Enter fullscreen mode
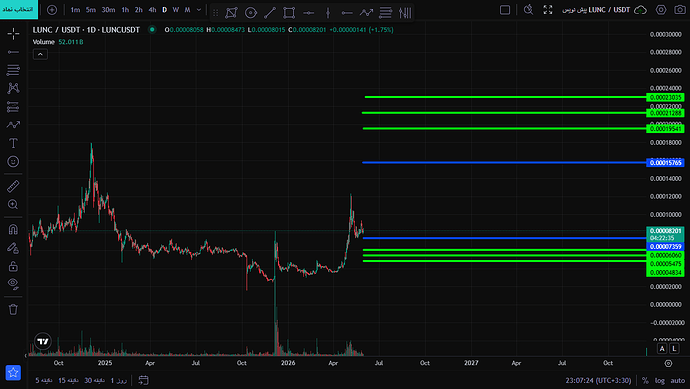Screen dimensions: 690x389 click(x=547, y=10)
